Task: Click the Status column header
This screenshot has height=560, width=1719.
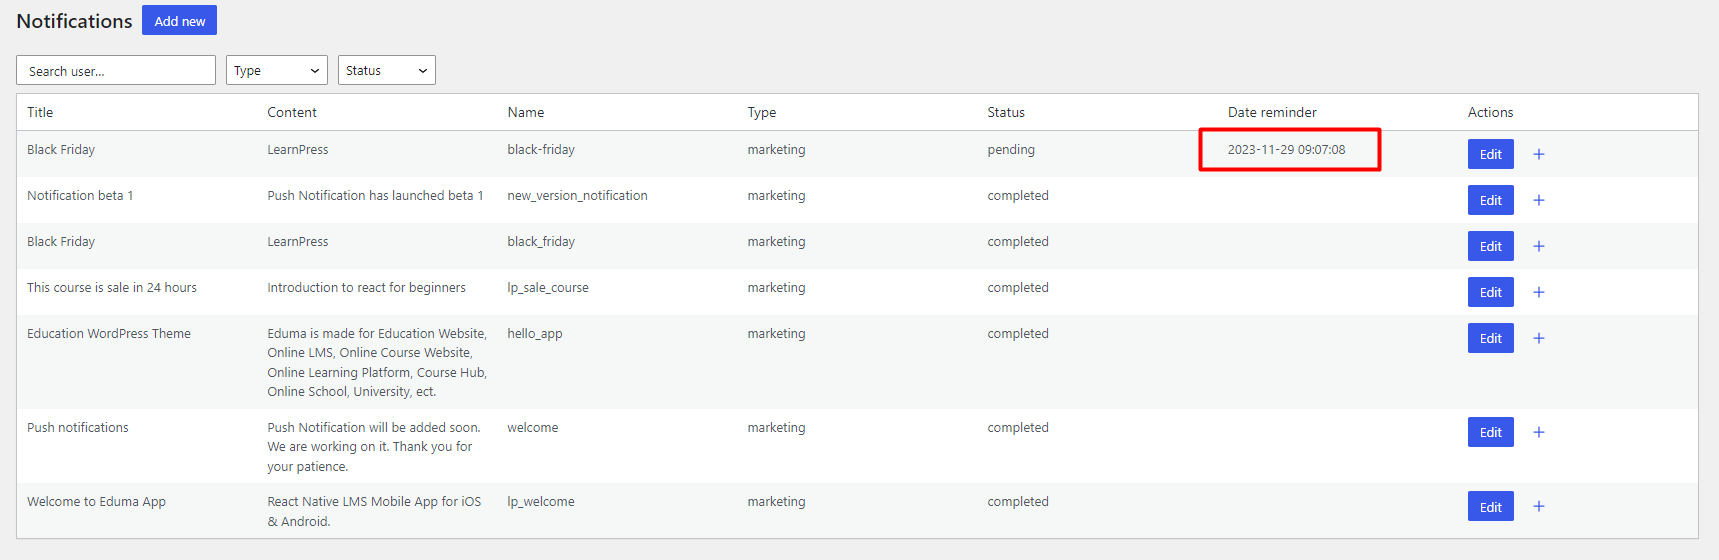Action: pyautogui.click(x=1006, y=112)
